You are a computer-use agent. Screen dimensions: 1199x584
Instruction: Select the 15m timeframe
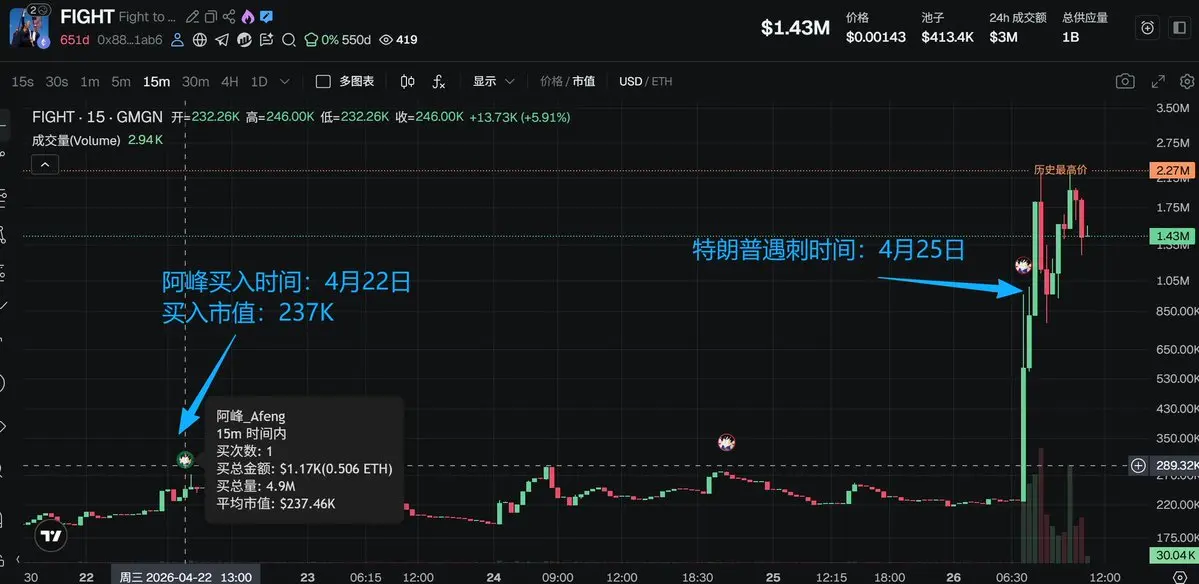(x=157, y=81)
